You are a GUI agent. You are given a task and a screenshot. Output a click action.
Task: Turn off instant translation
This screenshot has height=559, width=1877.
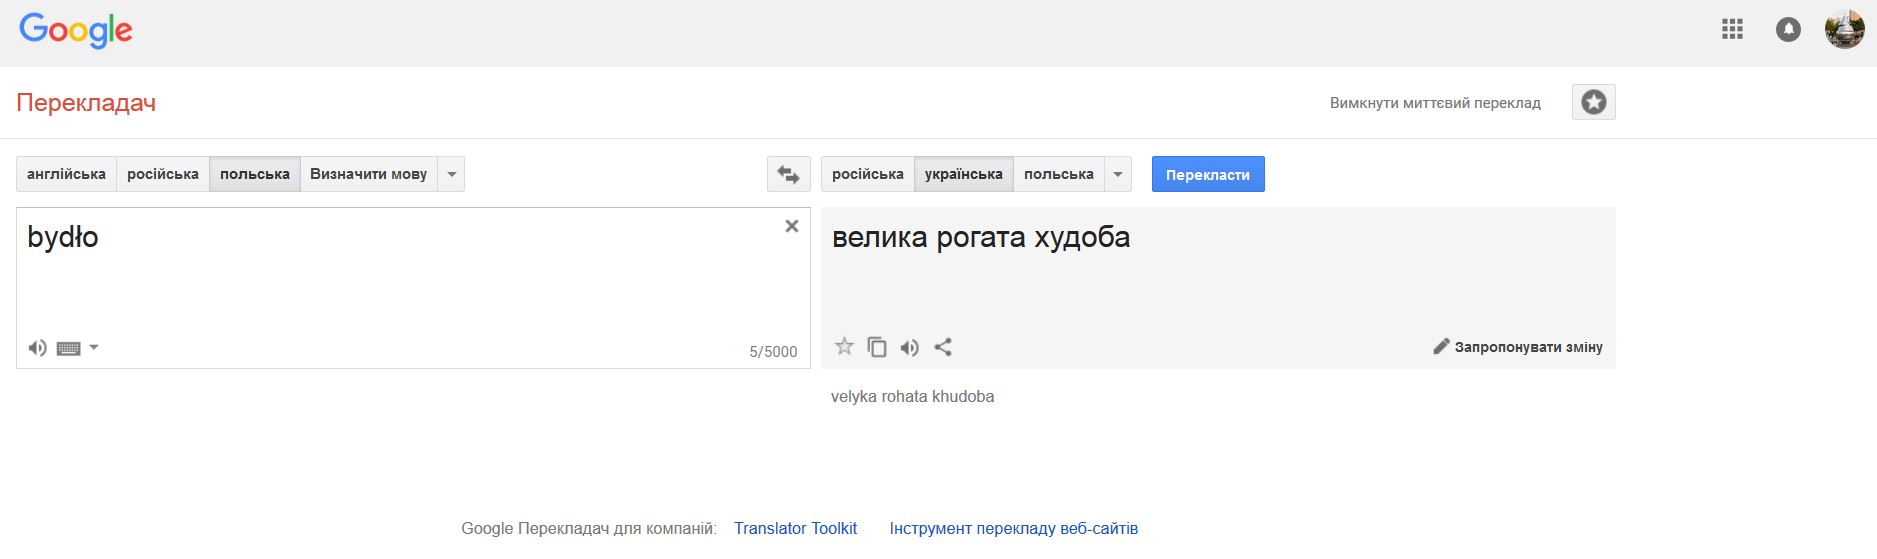point(1434,103)
